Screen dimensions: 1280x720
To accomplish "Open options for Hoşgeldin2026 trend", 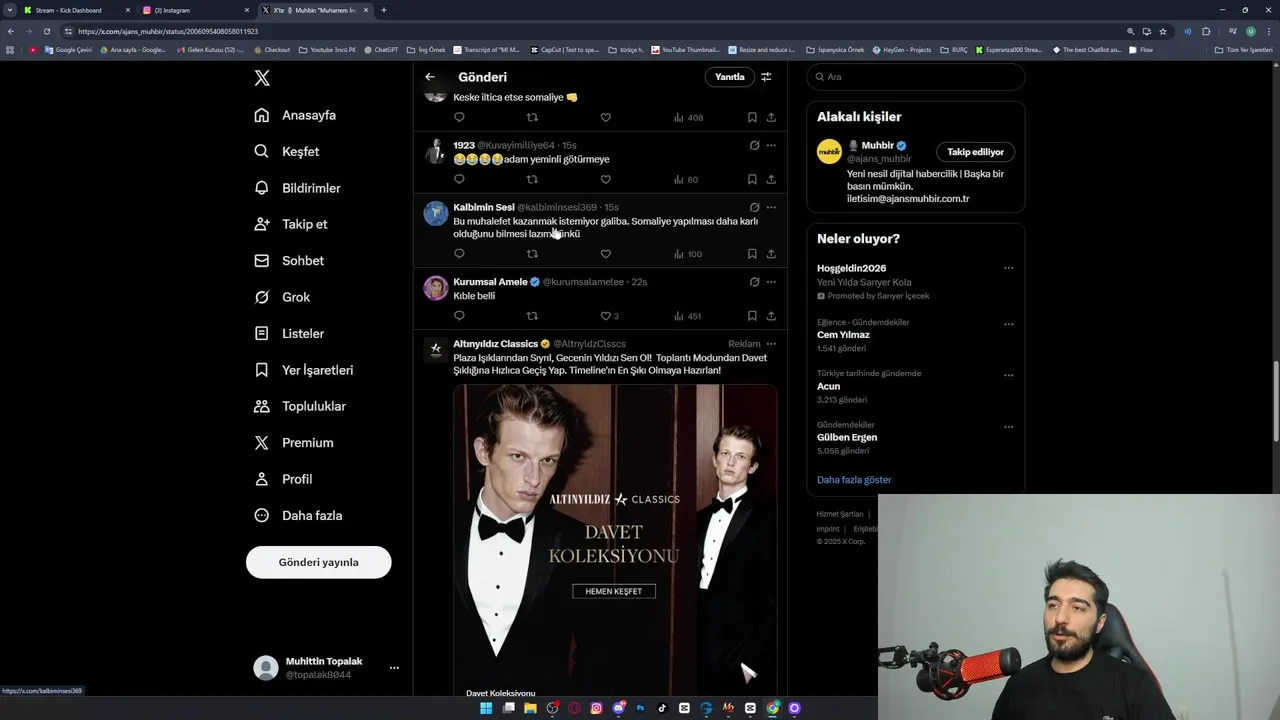I will (x=1008, y=268).
